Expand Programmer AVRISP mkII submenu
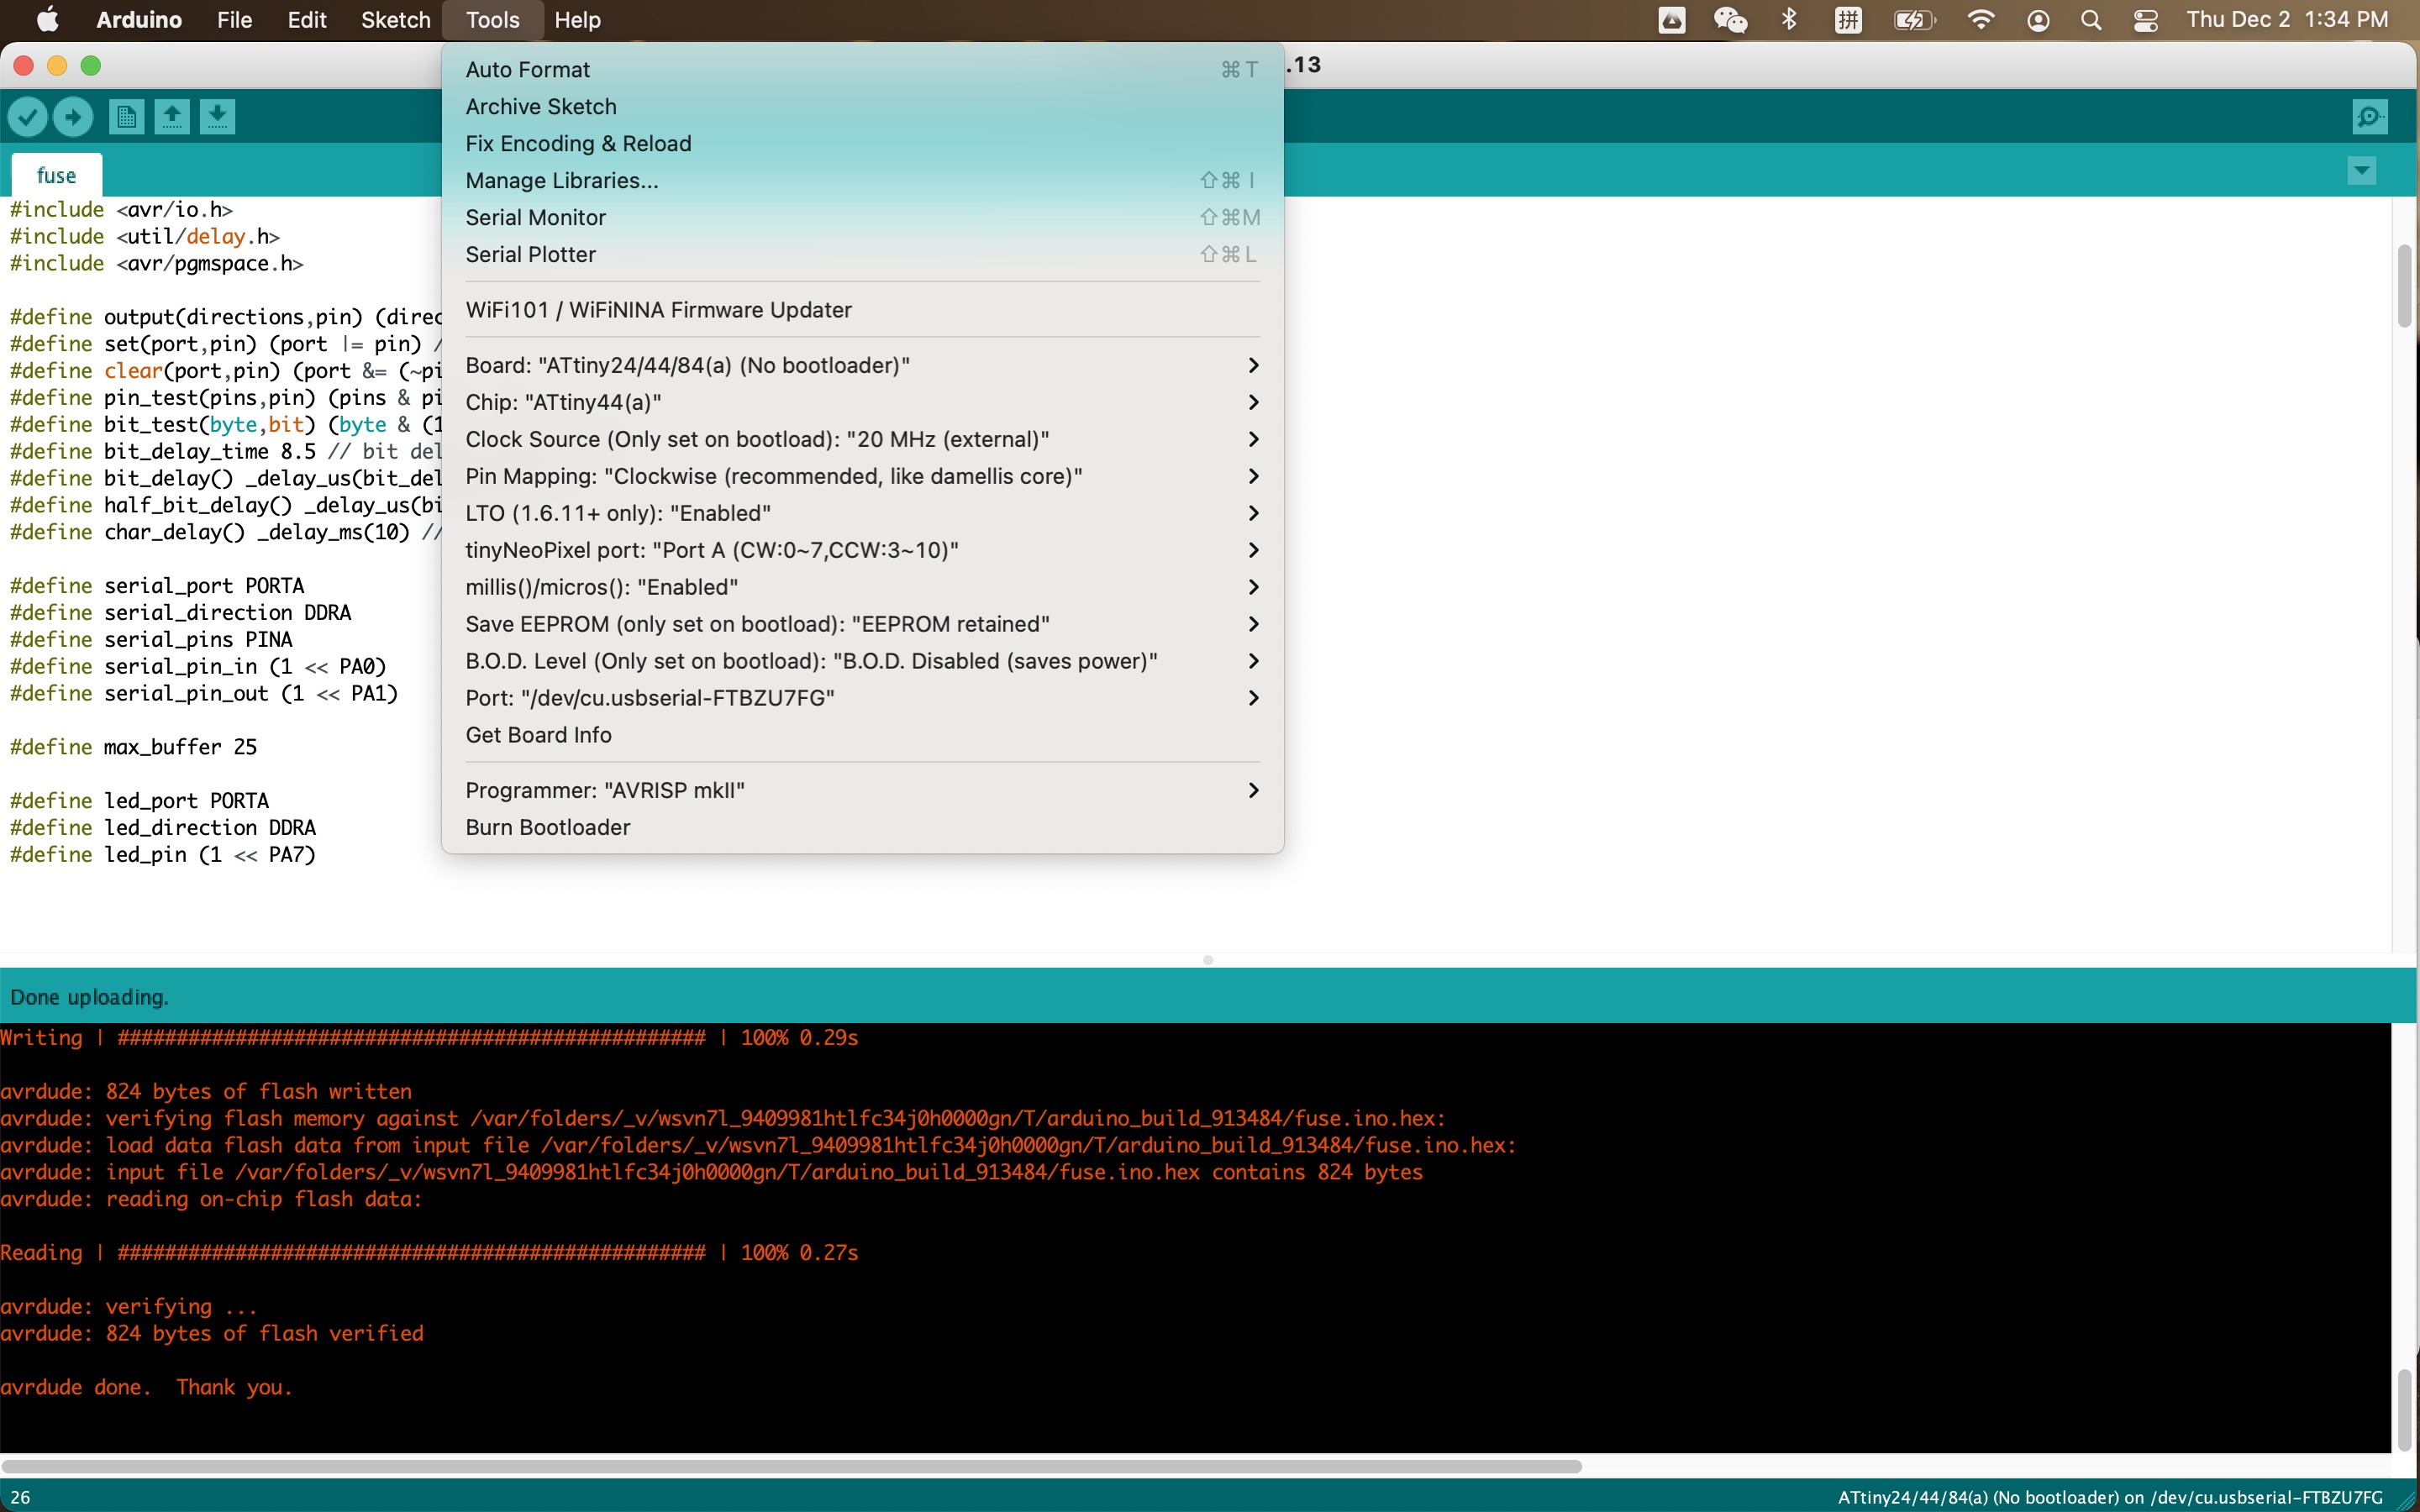This screenshot has width=2420, height=1512. coord(862,790)
